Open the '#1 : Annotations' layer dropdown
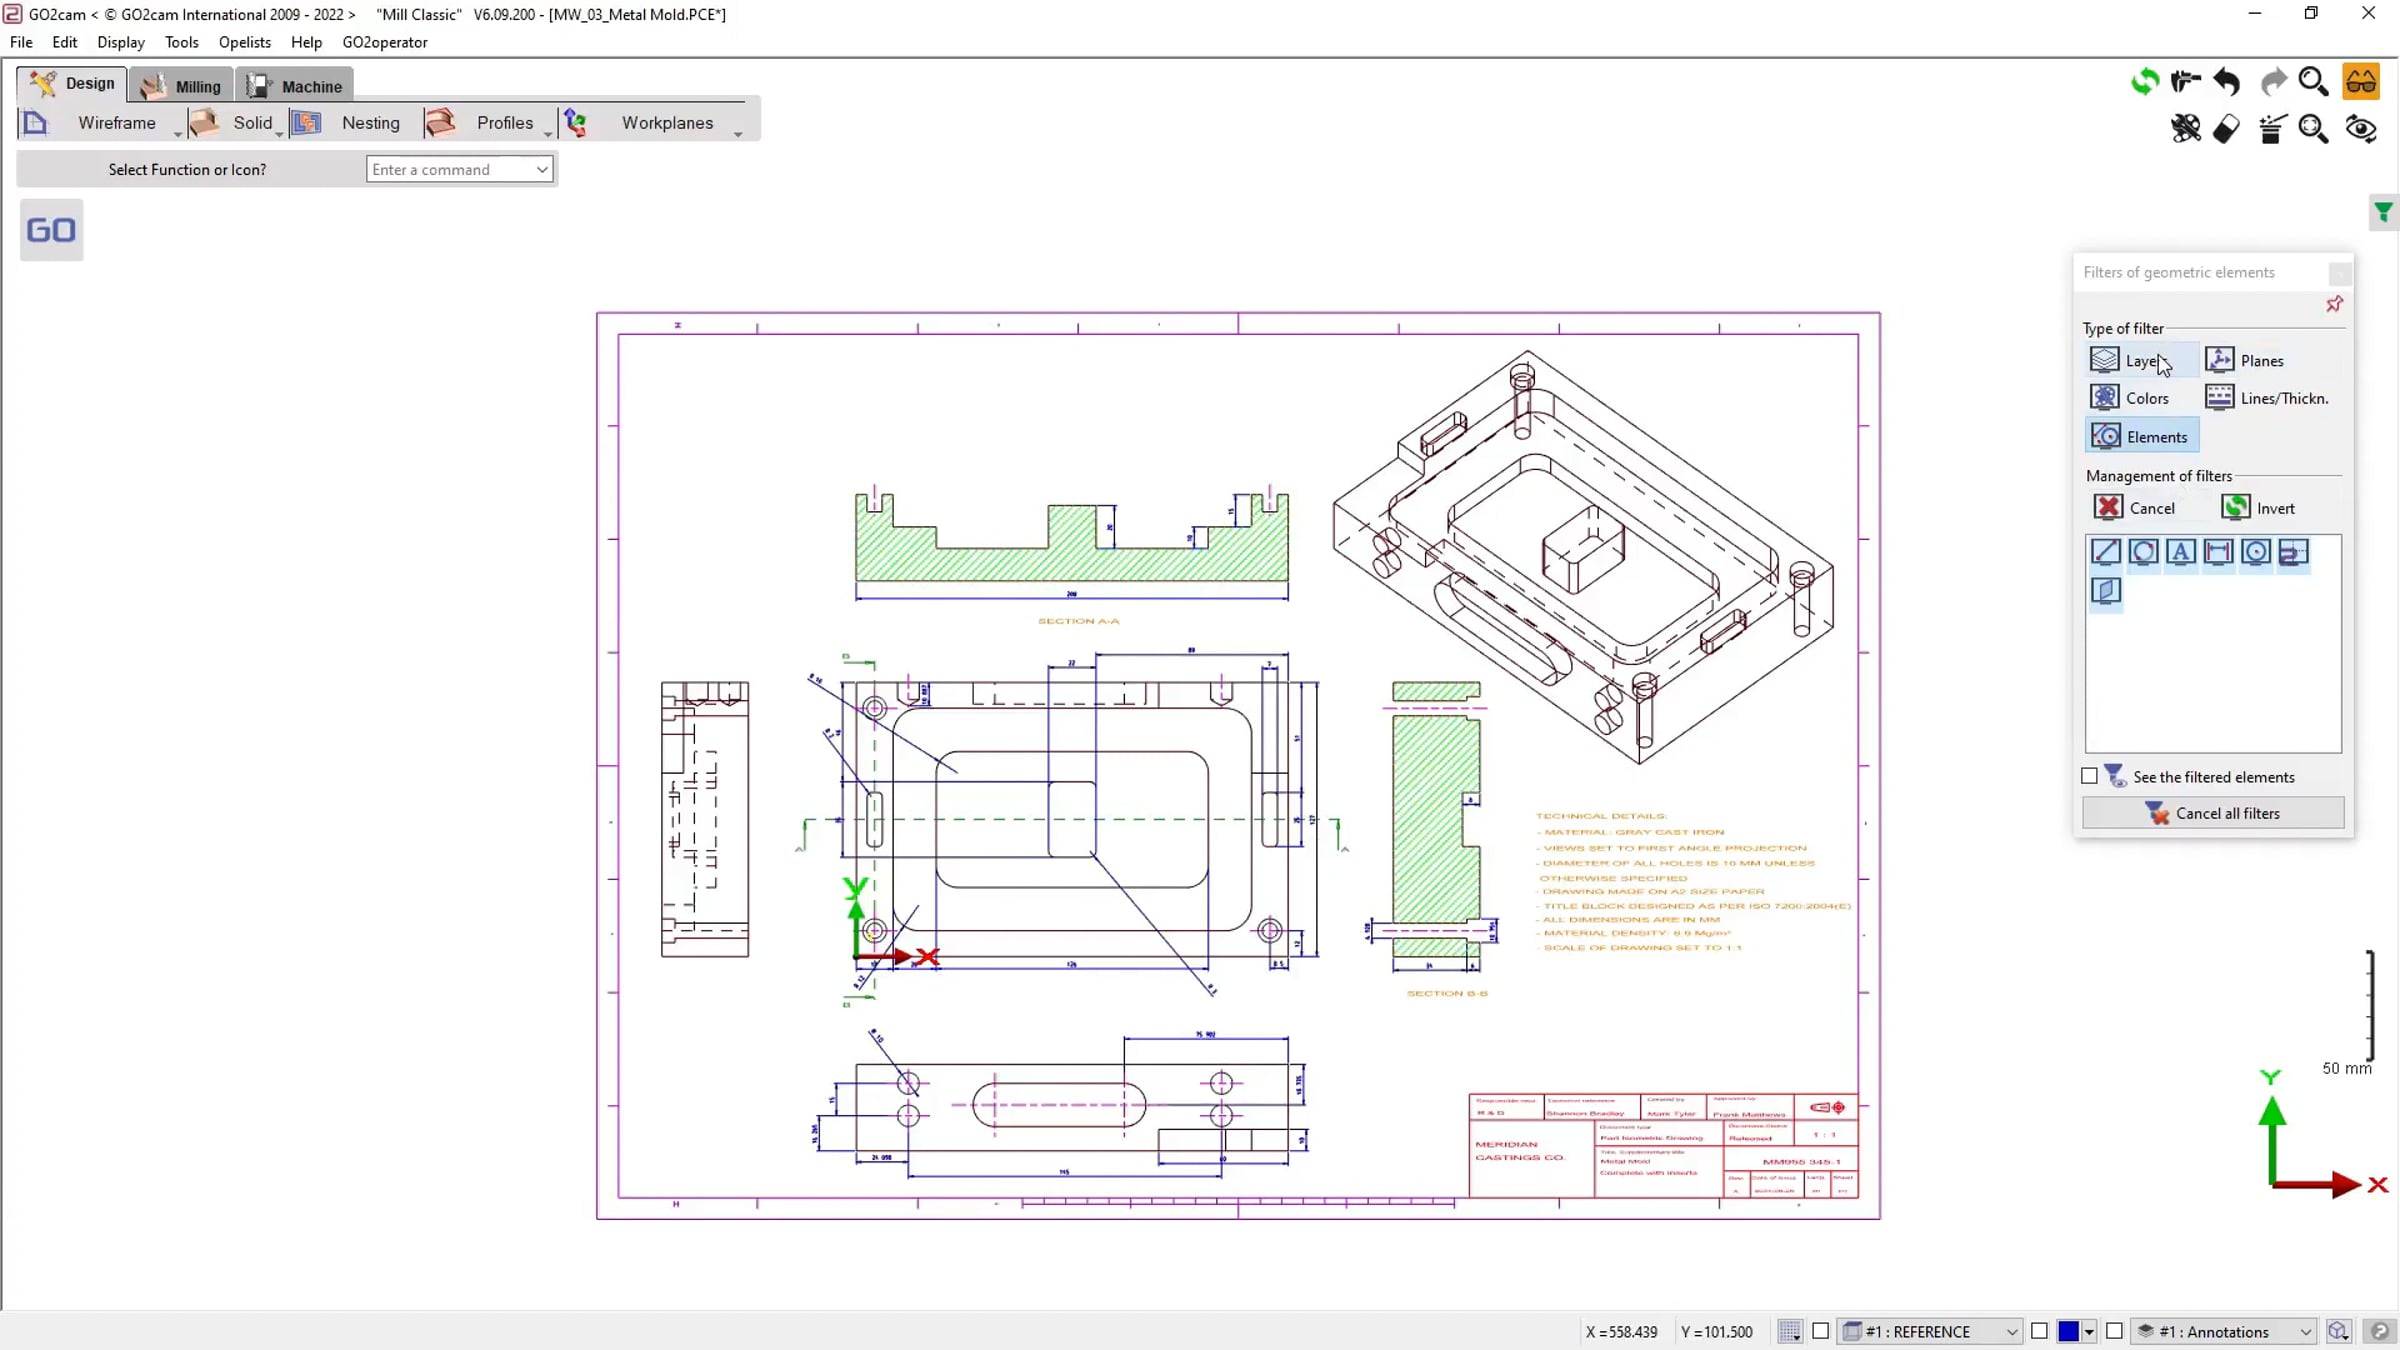 (2225, 1331)
